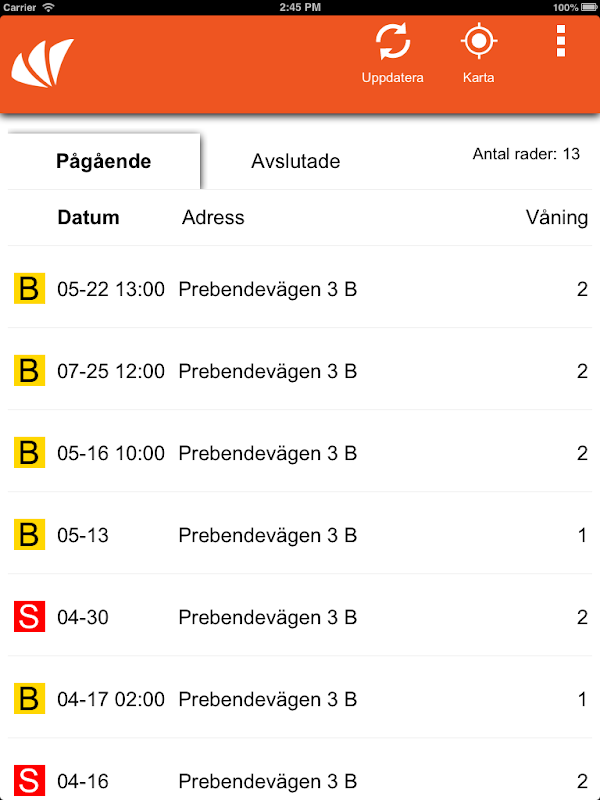This screenshot has width=600, height=800.
Task: Select the 04-30 row address text
Action: (x=267, y=617)
